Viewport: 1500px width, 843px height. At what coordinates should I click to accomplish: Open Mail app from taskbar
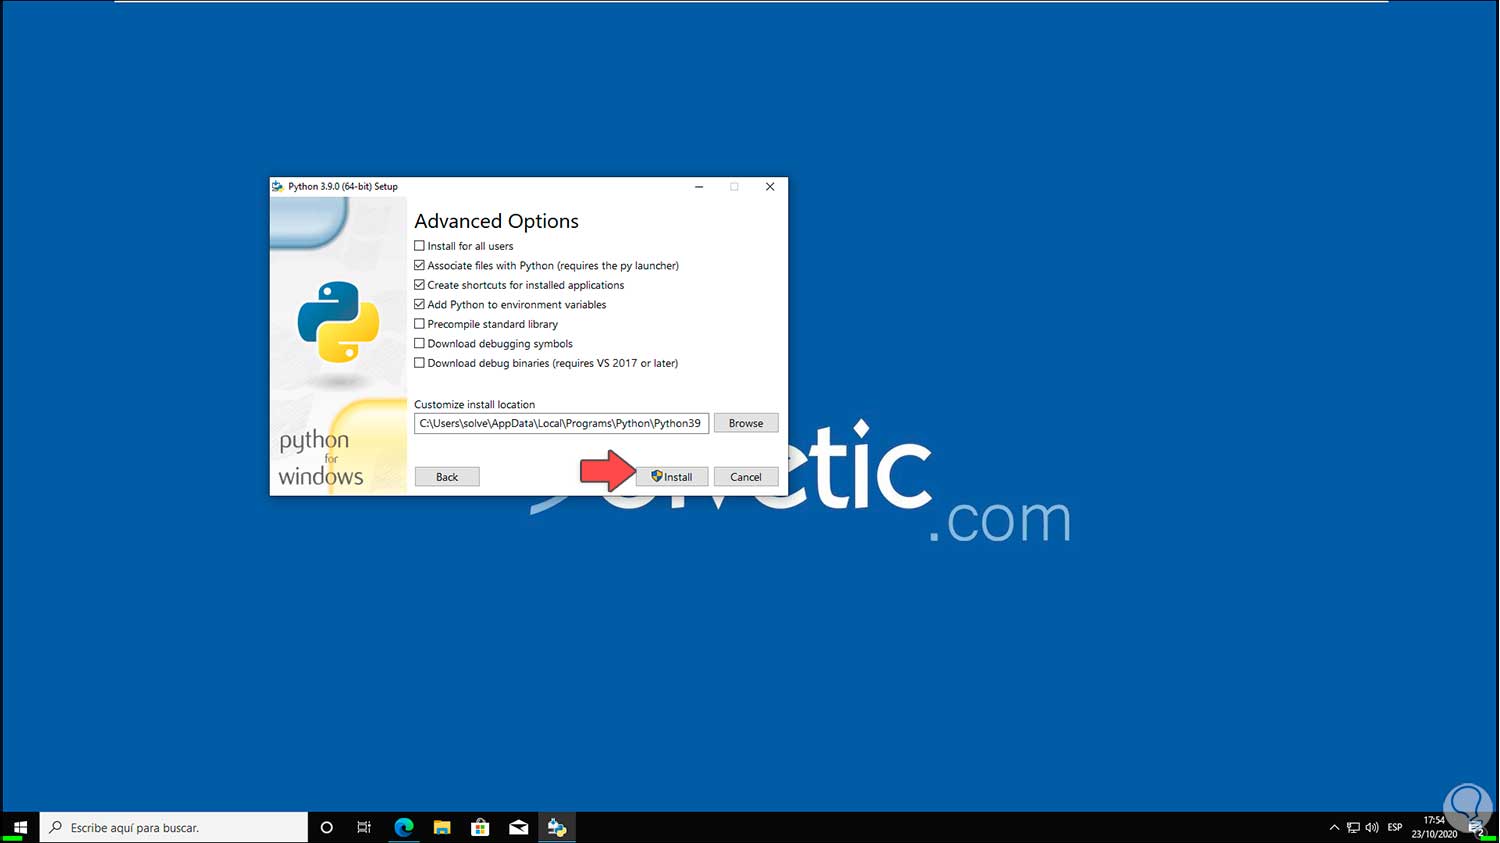coord(518,827)
